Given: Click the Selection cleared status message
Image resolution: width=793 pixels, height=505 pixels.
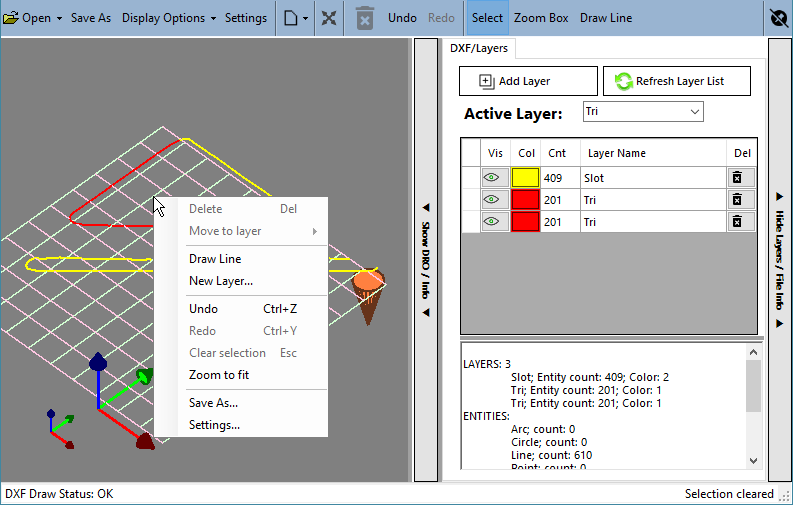Looking at the screenshot, I should [729, 494].
